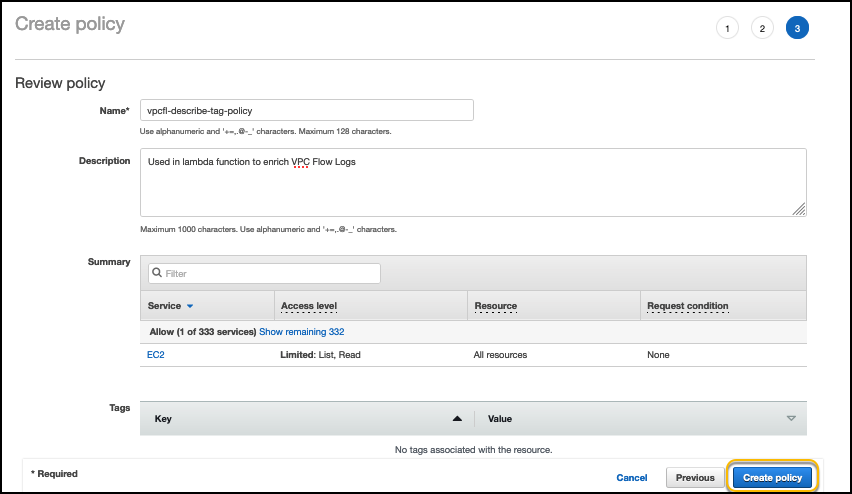Show remaining 332 services
This screenshot has width=852, height=494.
(x=302, y=331)
